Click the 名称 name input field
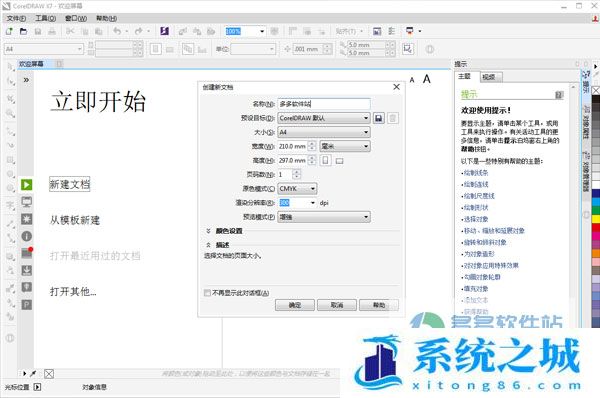This screenshot has height=398, width=600. [x=324, y=104]
